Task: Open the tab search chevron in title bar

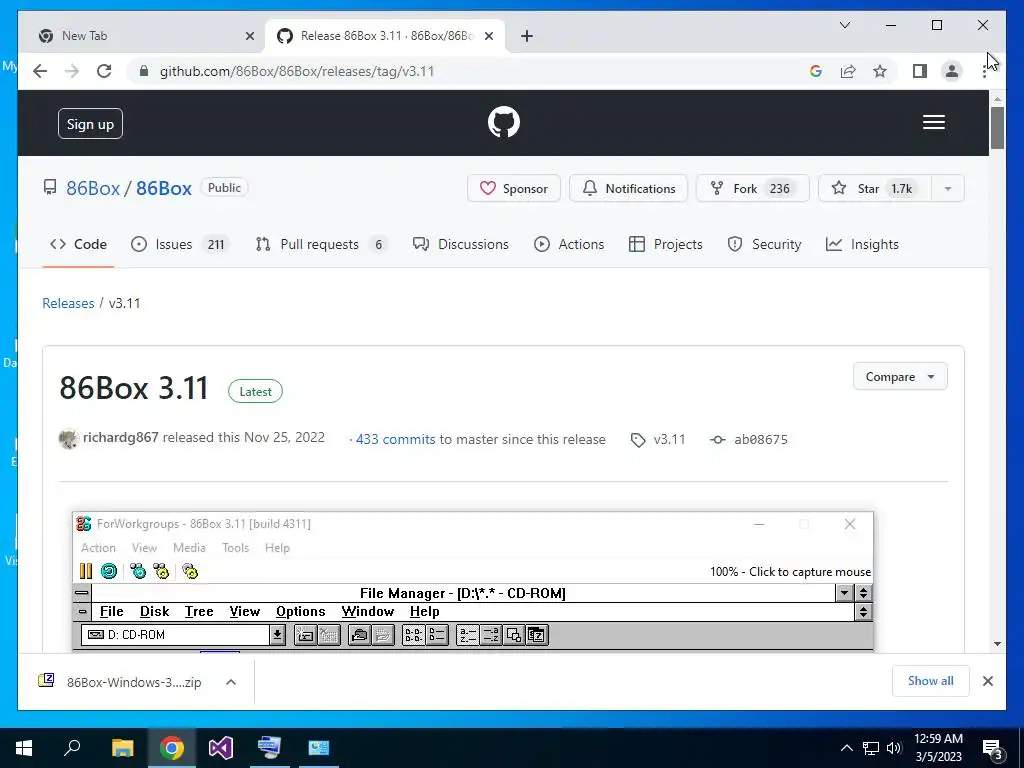Action: click(x=844, y=25)
